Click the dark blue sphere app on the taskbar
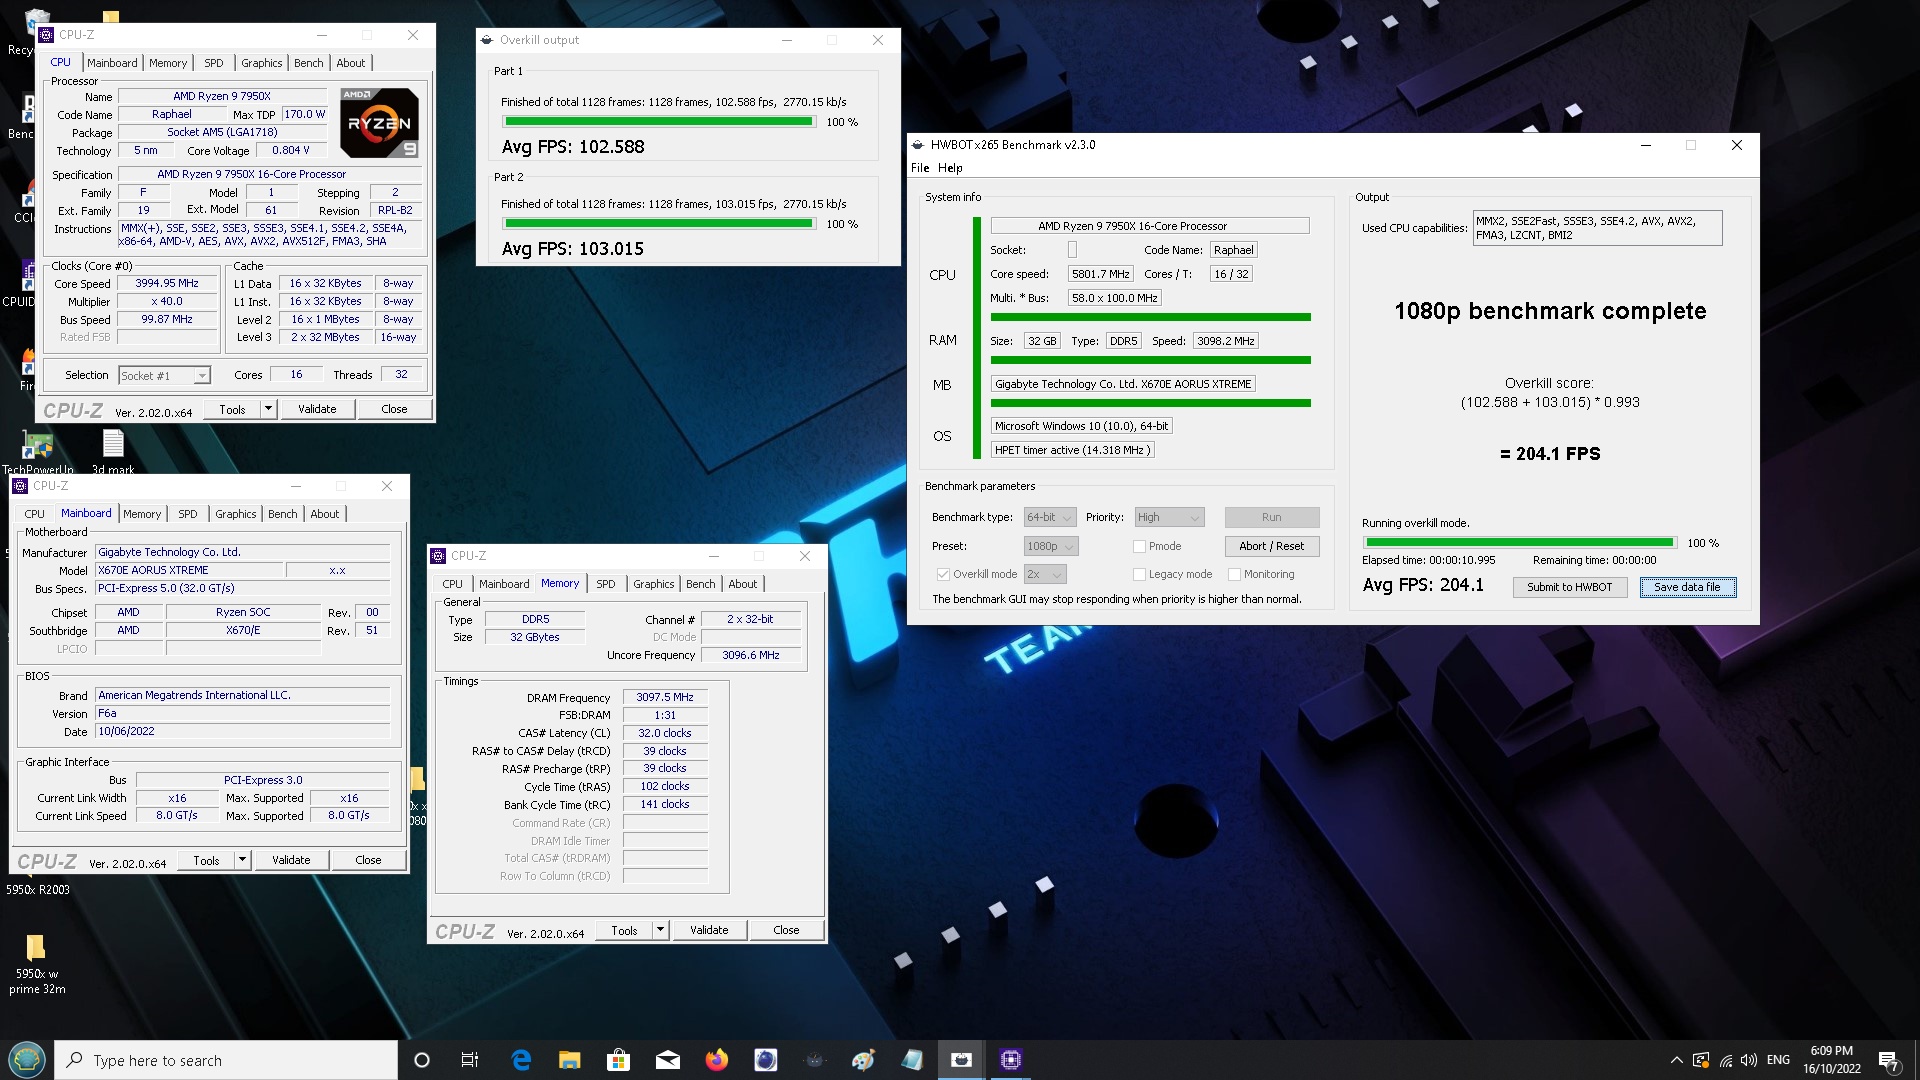 pos(765,1060)
